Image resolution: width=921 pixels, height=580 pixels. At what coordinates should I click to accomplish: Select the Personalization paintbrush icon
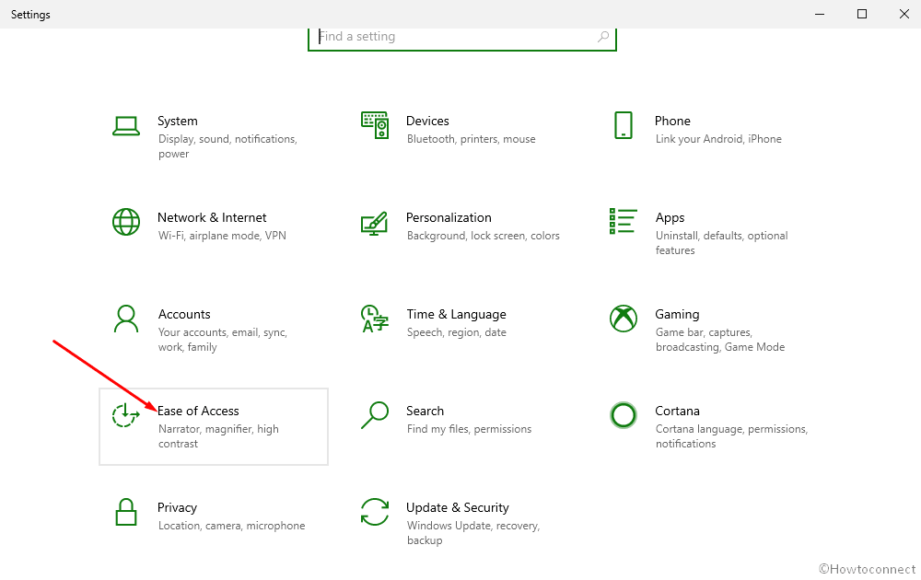pos(374,223)
